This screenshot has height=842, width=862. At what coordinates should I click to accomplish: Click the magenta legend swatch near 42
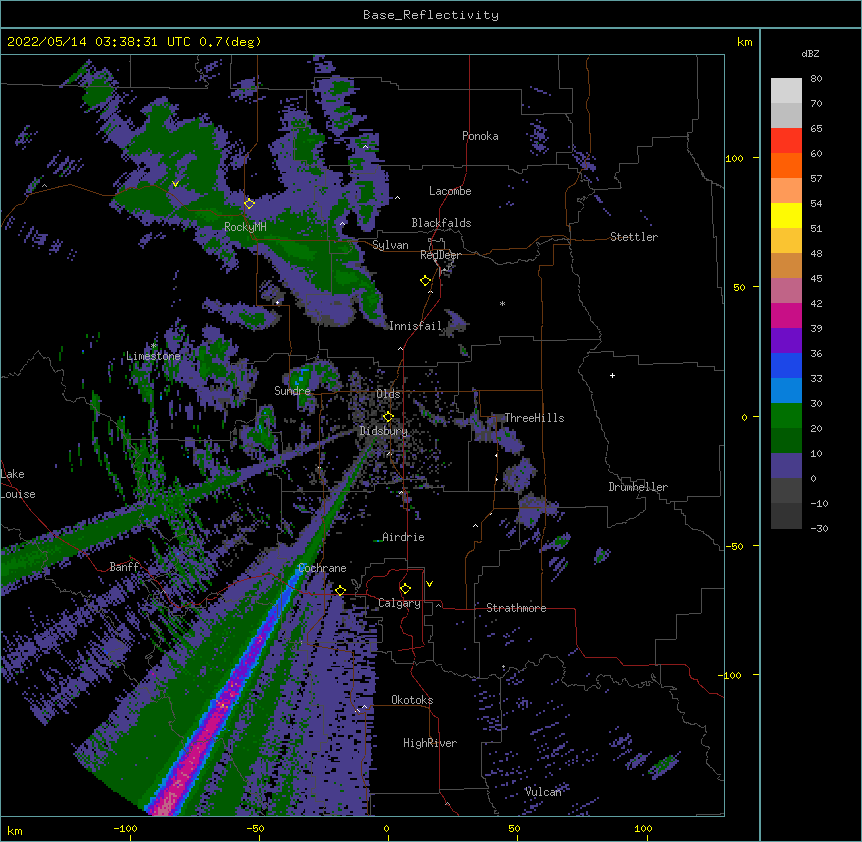pyautogui.click(x=786, y=315)
